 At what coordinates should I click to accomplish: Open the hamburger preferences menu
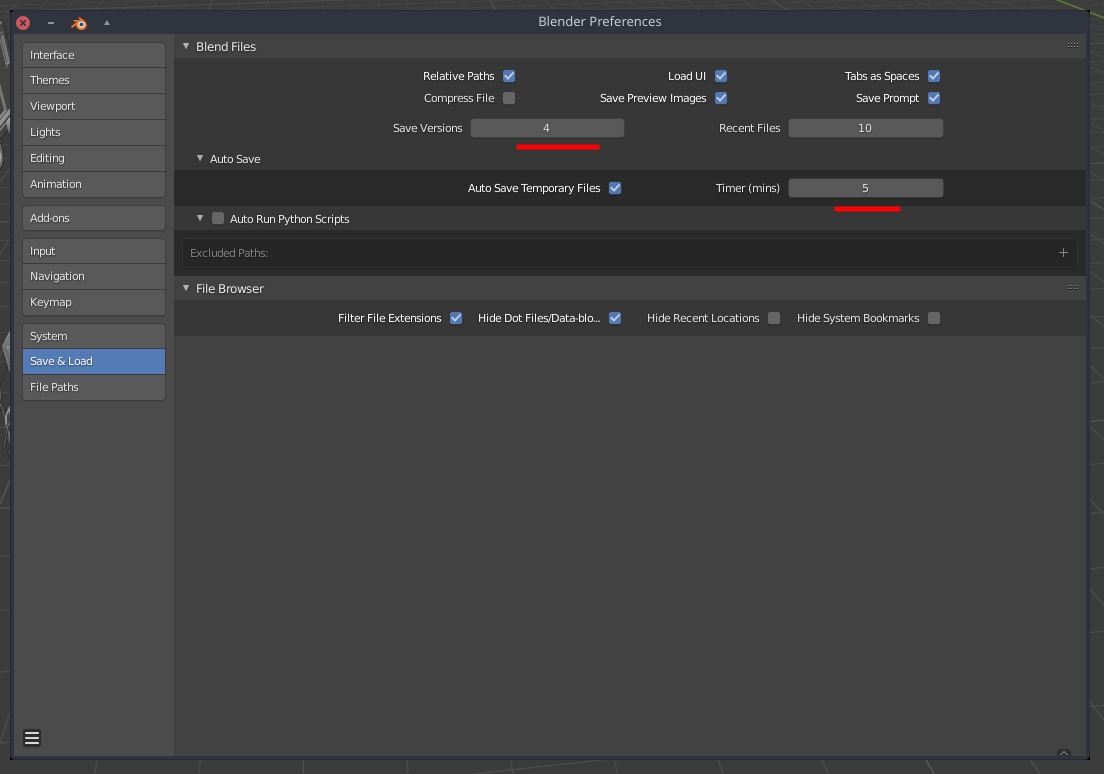pos(32,737)
